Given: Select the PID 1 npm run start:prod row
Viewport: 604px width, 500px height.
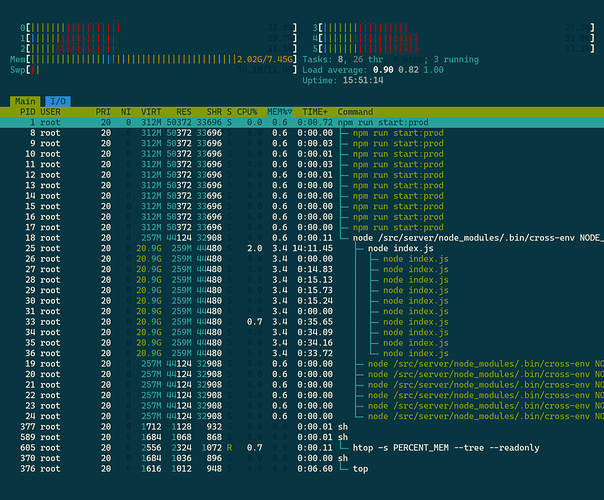Looking at the screenshot, I should [300, 122].
